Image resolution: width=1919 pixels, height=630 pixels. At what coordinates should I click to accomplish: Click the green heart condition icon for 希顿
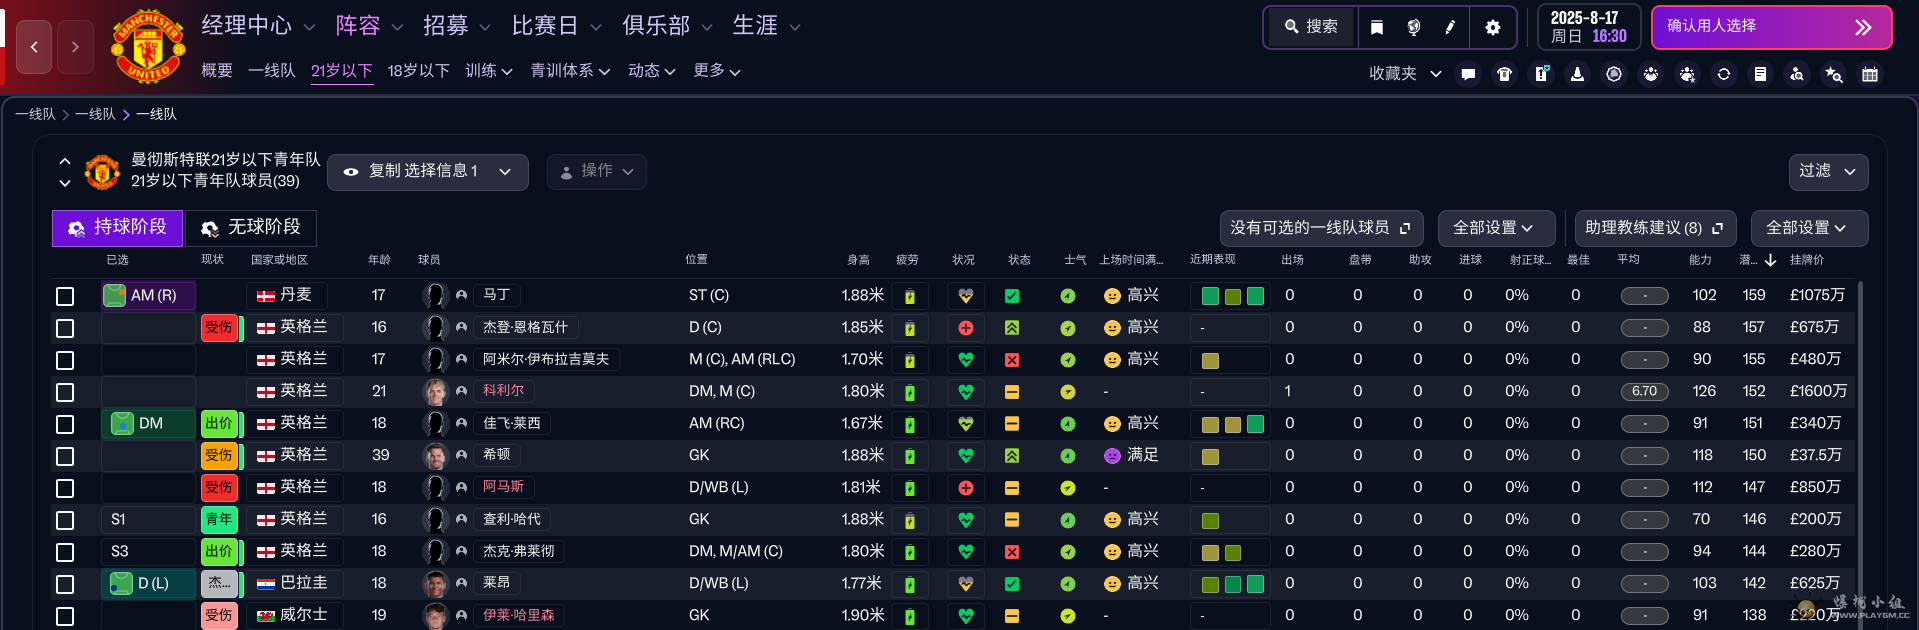966,456
